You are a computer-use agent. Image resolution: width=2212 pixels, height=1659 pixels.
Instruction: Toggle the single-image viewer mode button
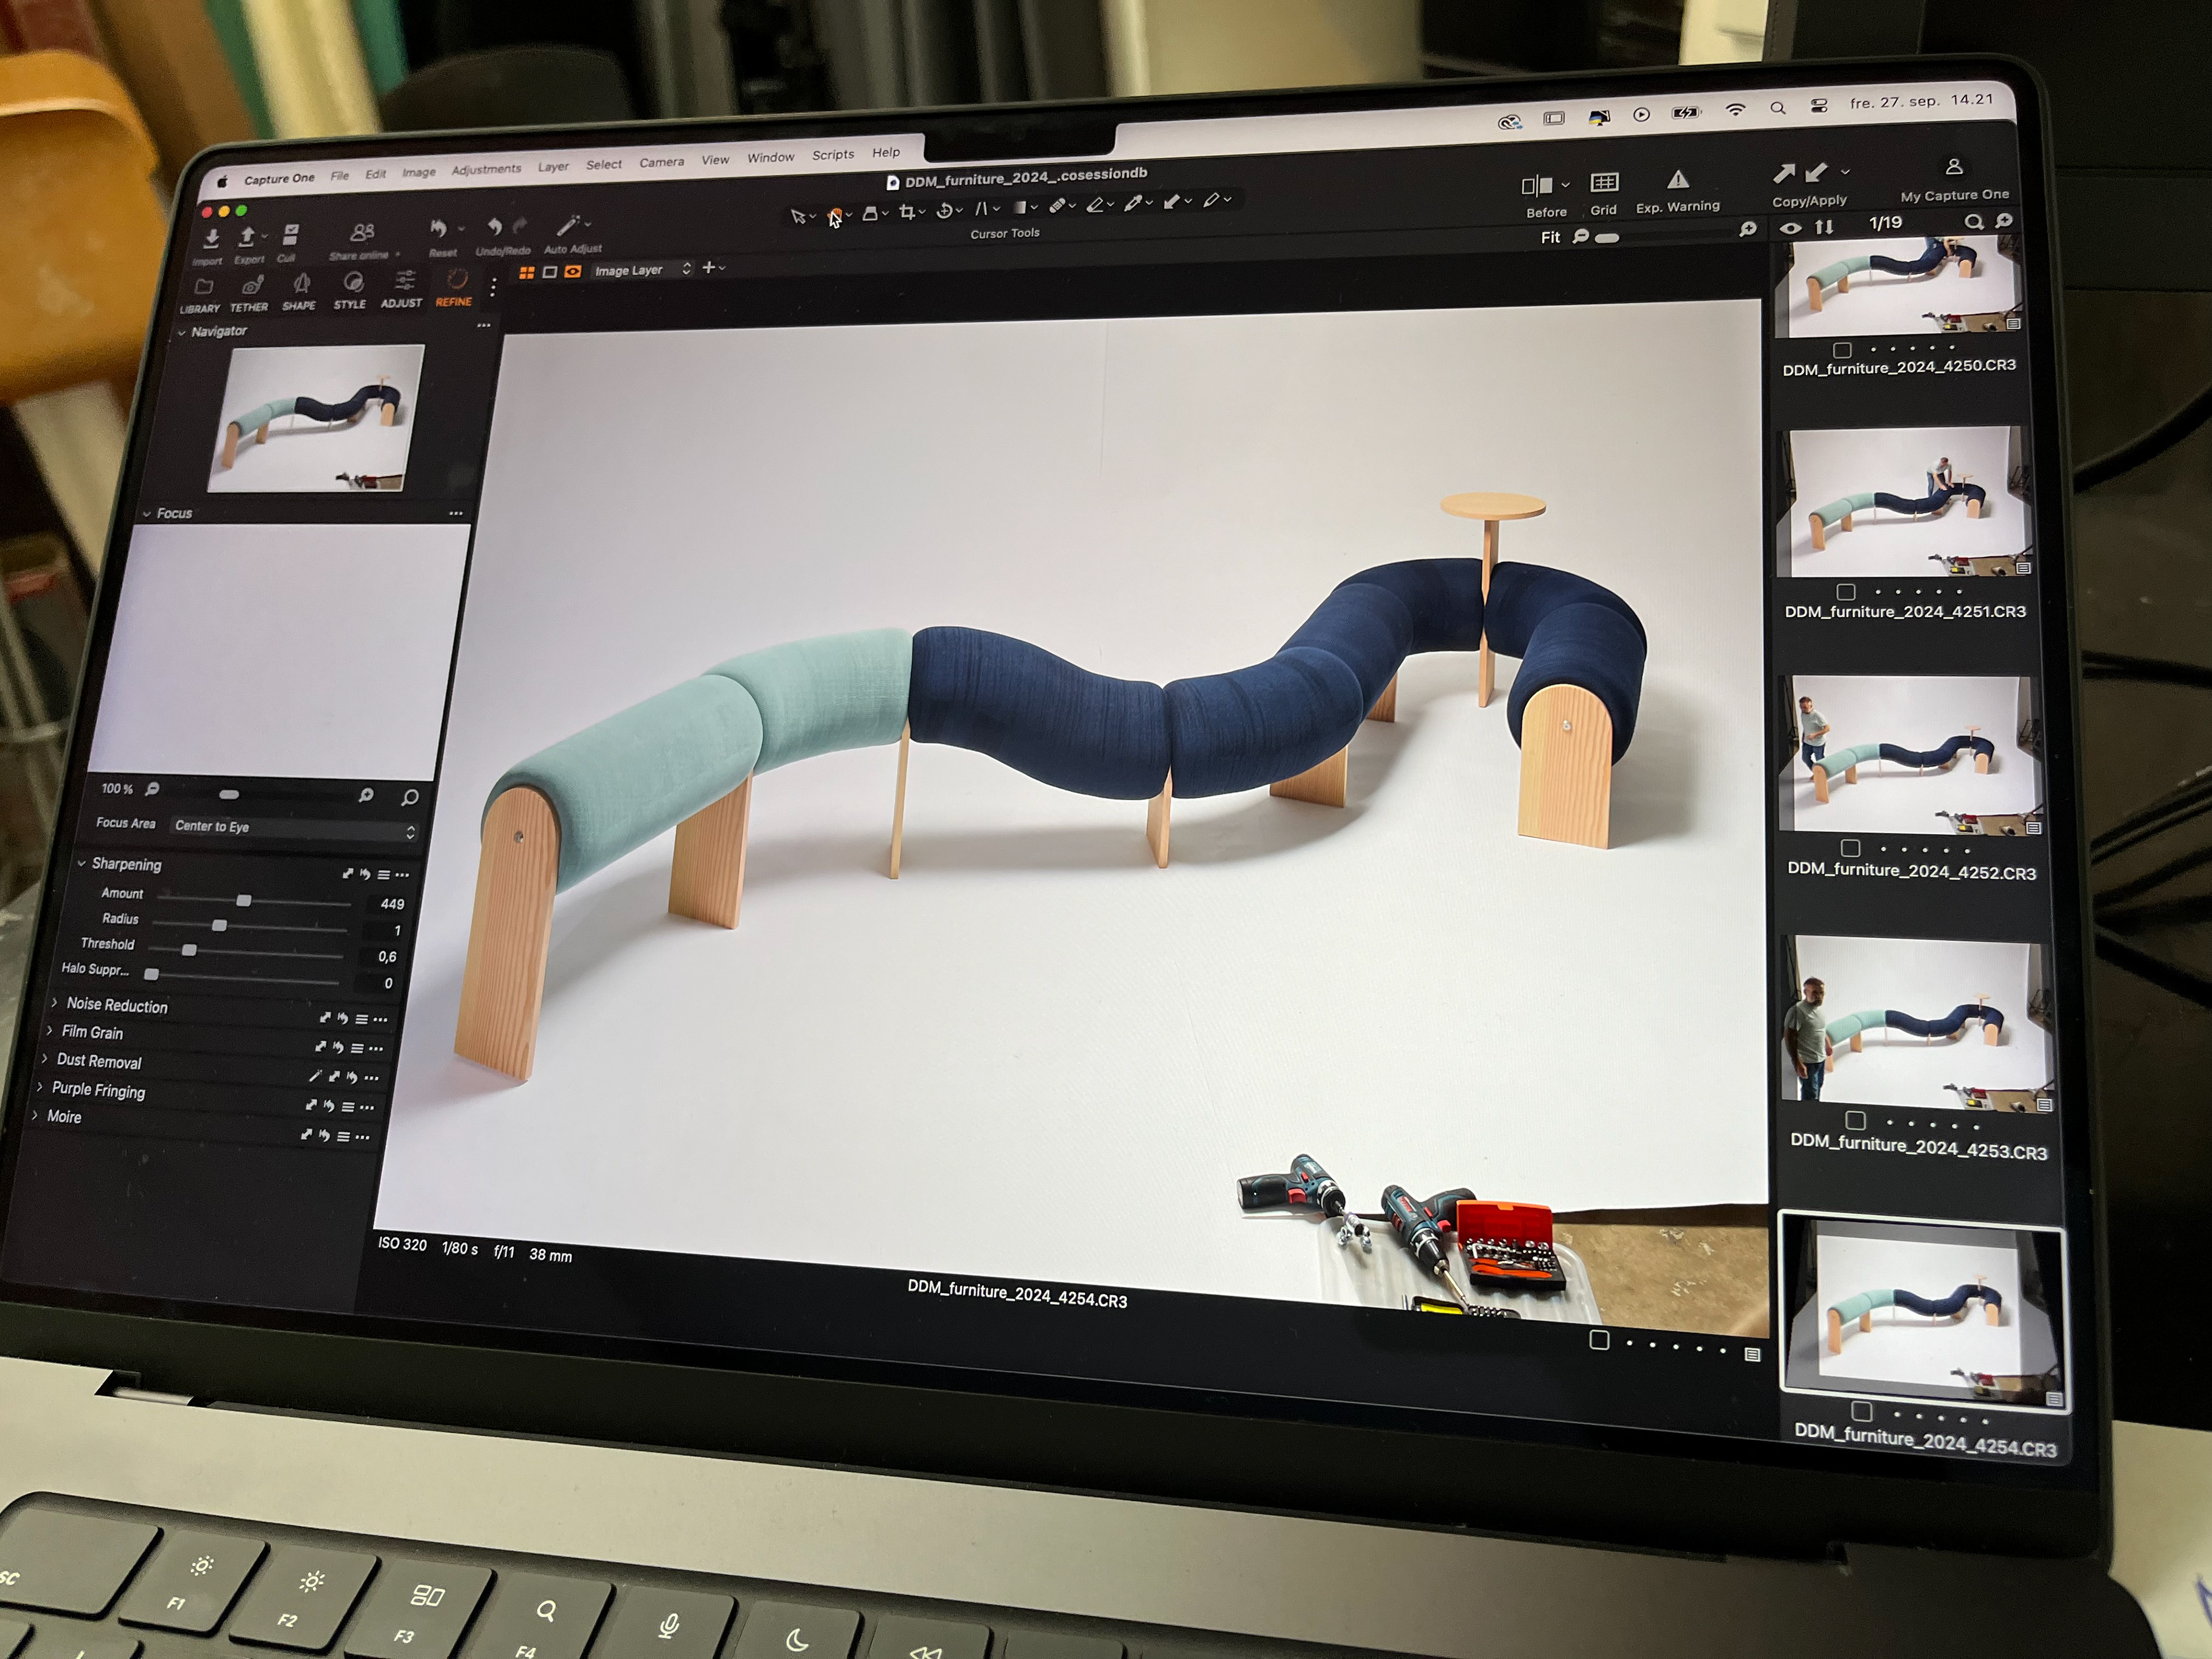pos(550,272)
